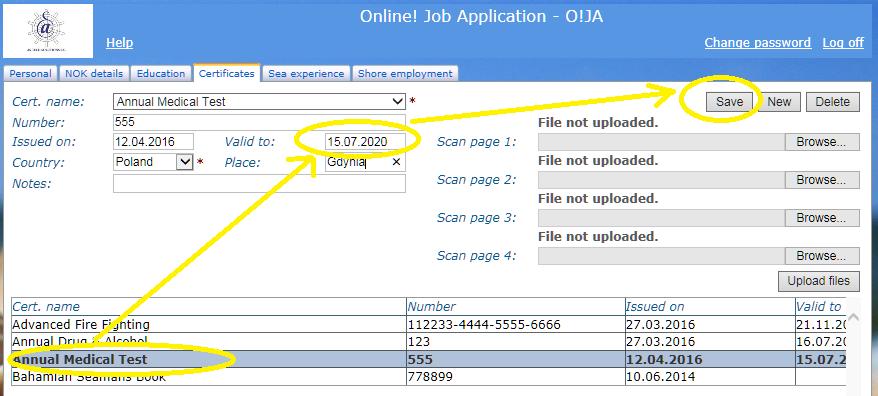The height and width of the screenshot is (396, 878).
Task: Log off from the application
Action: (843, 43)
